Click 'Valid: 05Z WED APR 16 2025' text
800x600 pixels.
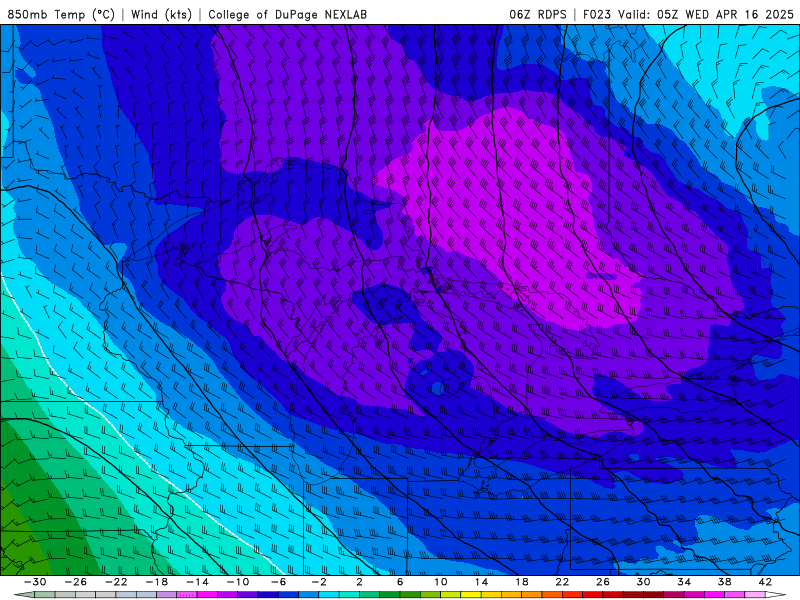(x=706, y=14)
